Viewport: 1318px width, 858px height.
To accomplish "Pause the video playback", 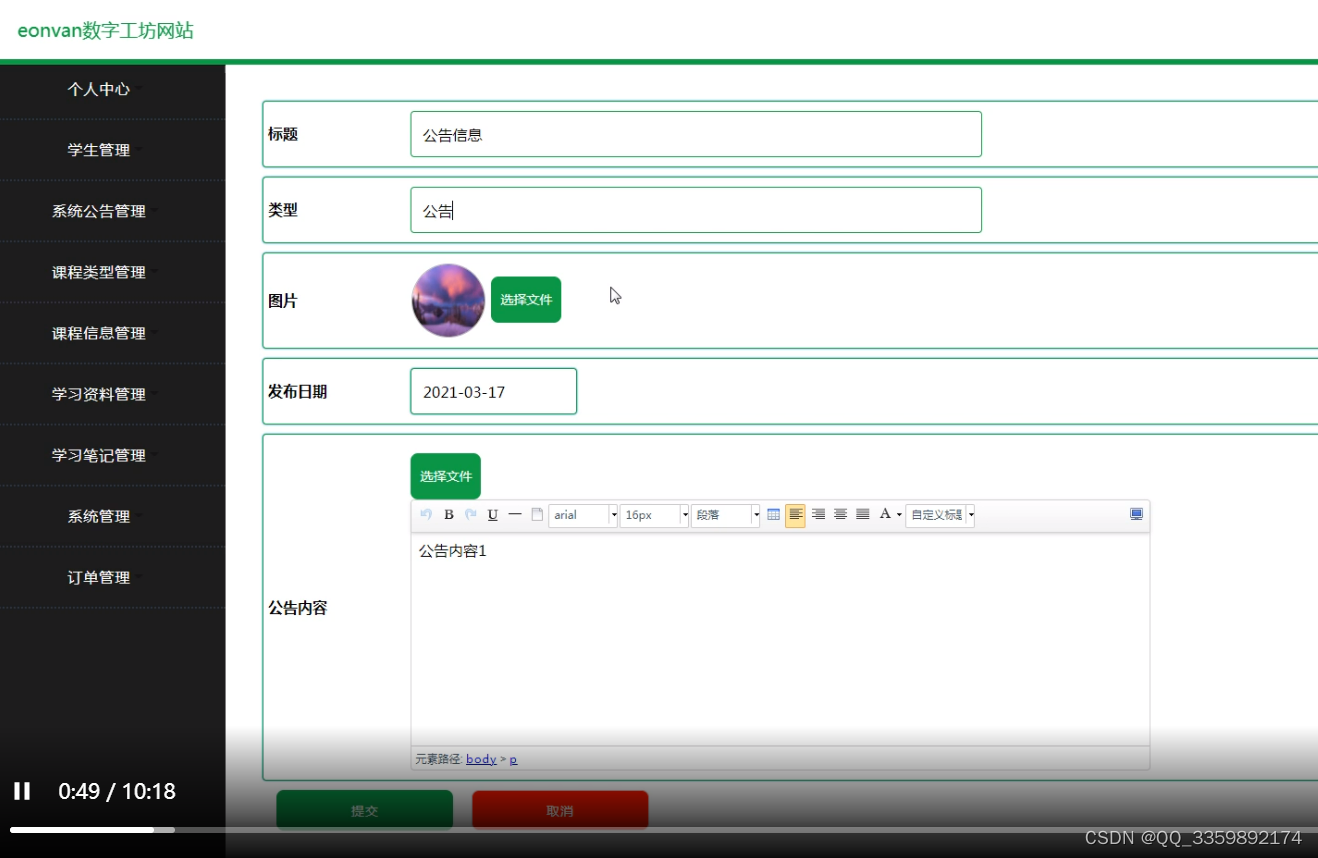I will (22, 792).
